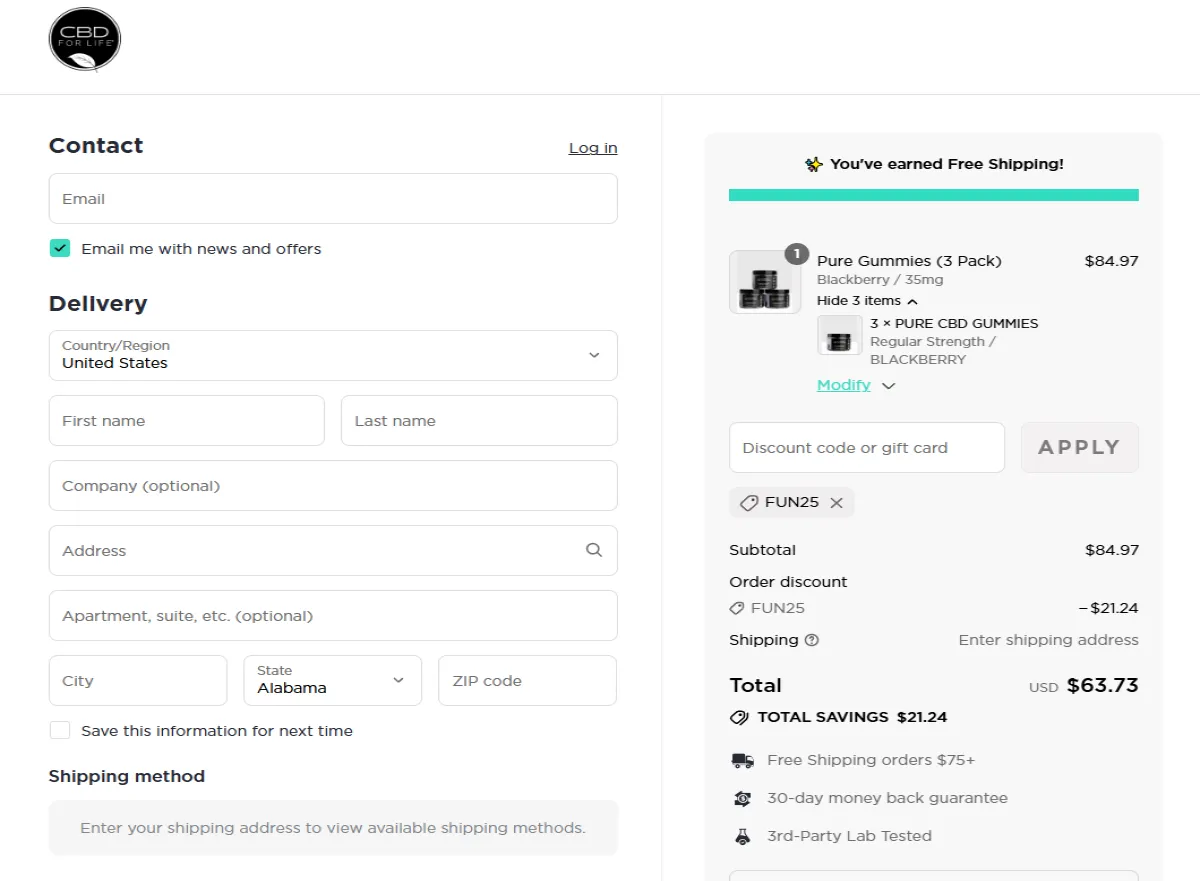Image resolution: width=1200 pixels, height=881 pixels.
Task: Click the 30-day money back guarantee icon
Action: (742, 798)
